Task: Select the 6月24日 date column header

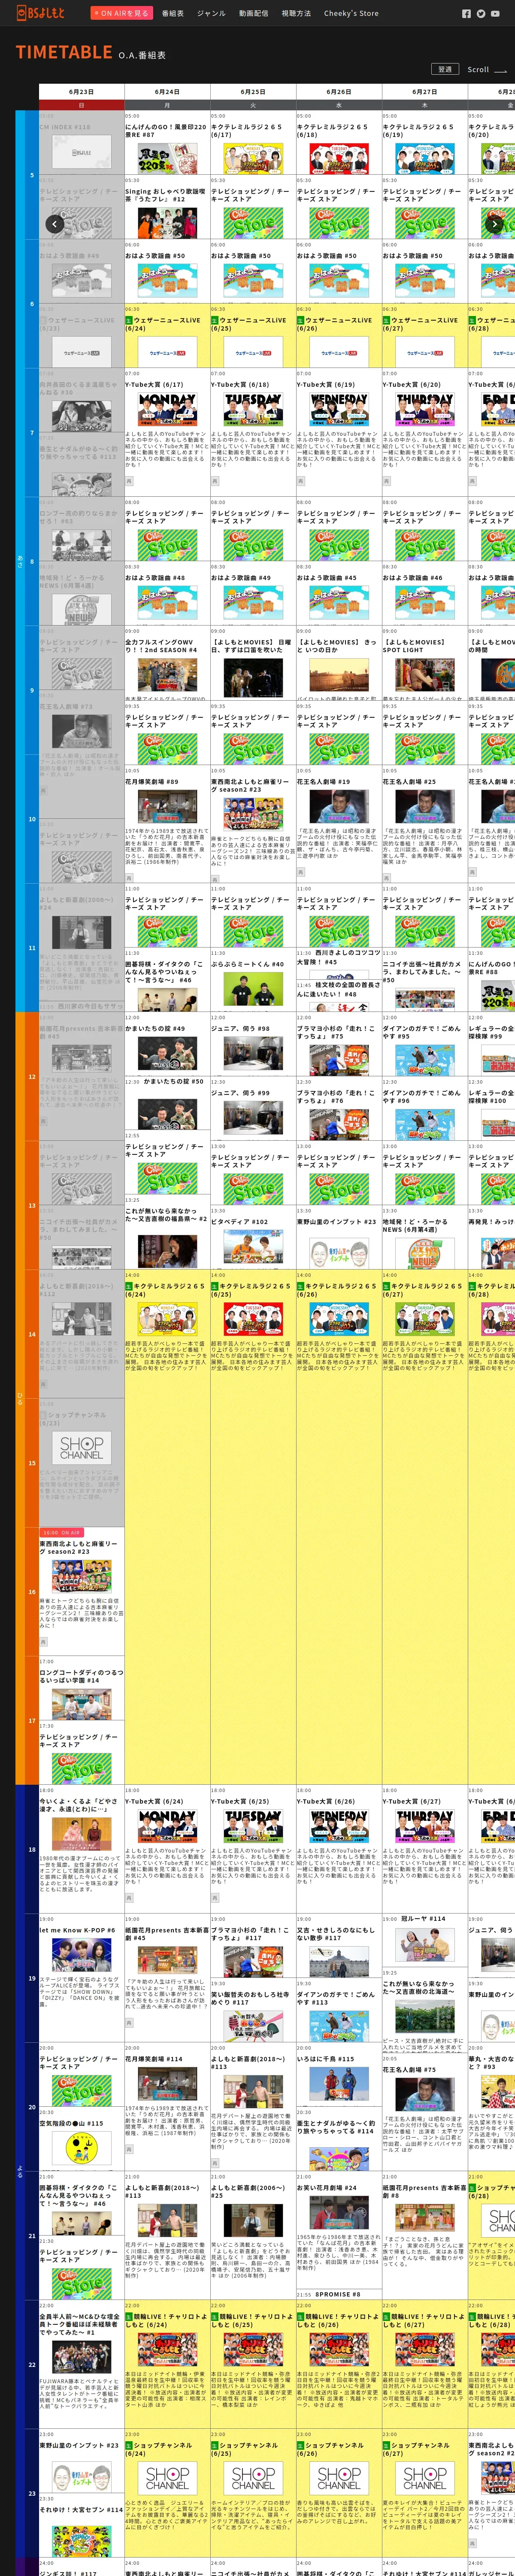Action: point(167,92)
